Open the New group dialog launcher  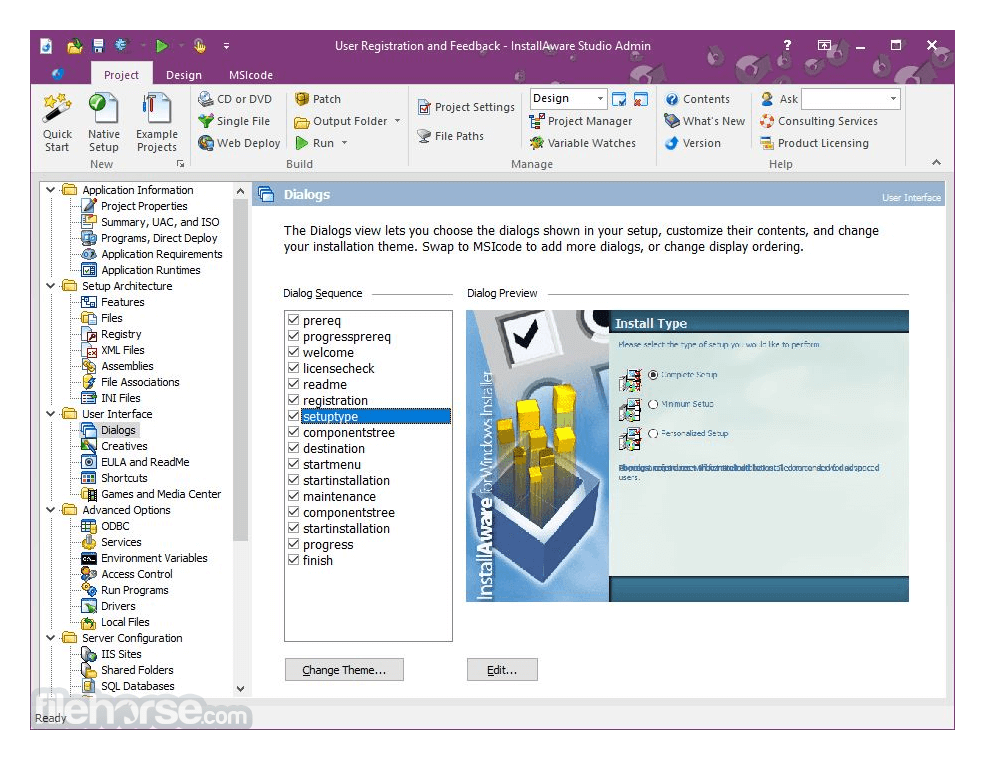pos(180,164)
